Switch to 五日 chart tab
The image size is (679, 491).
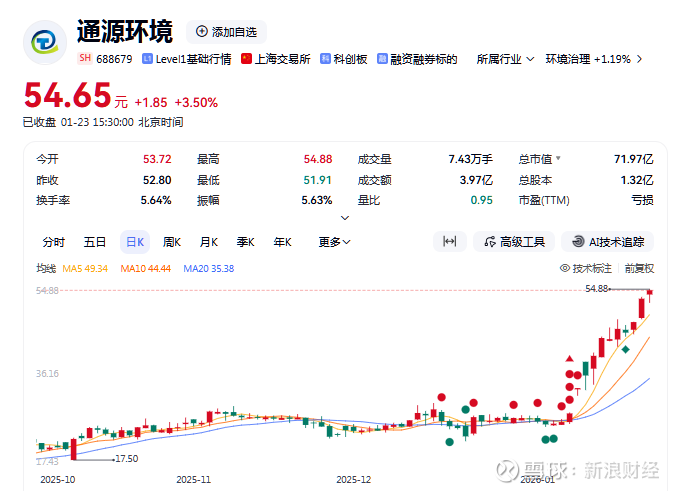click(x=94, y=242)
